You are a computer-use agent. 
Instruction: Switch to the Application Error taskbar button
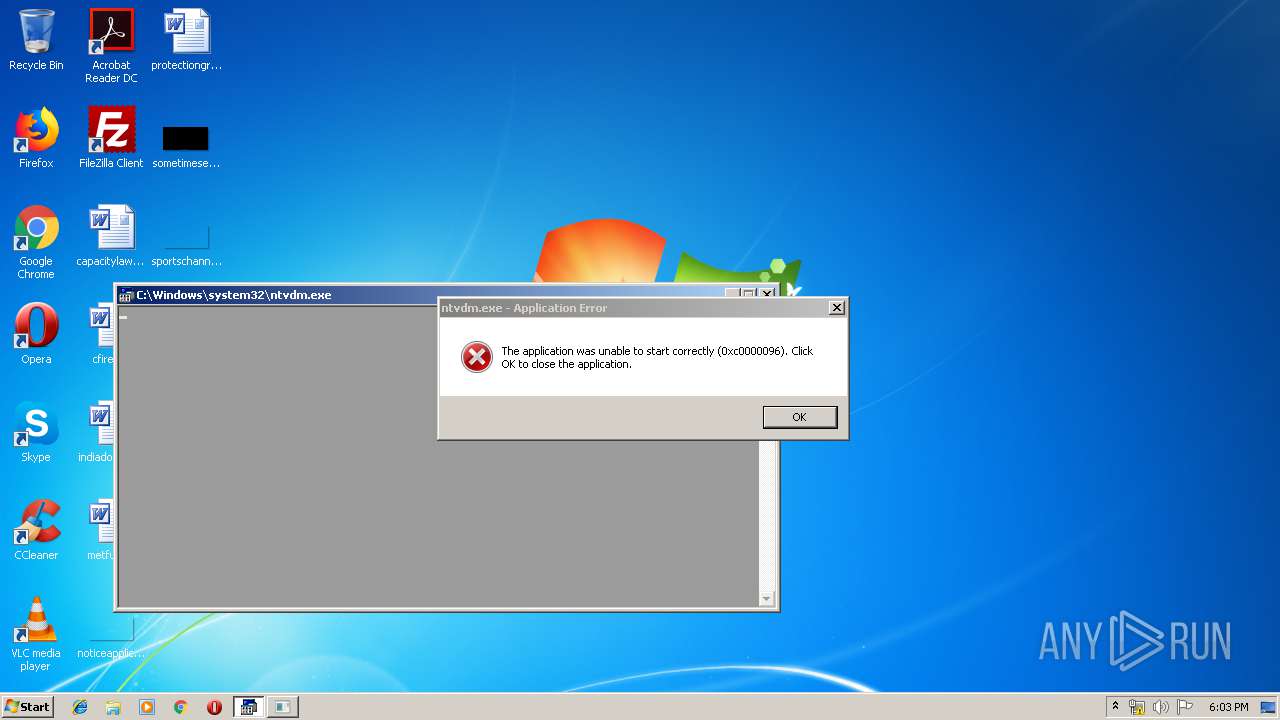pos(283,707)
